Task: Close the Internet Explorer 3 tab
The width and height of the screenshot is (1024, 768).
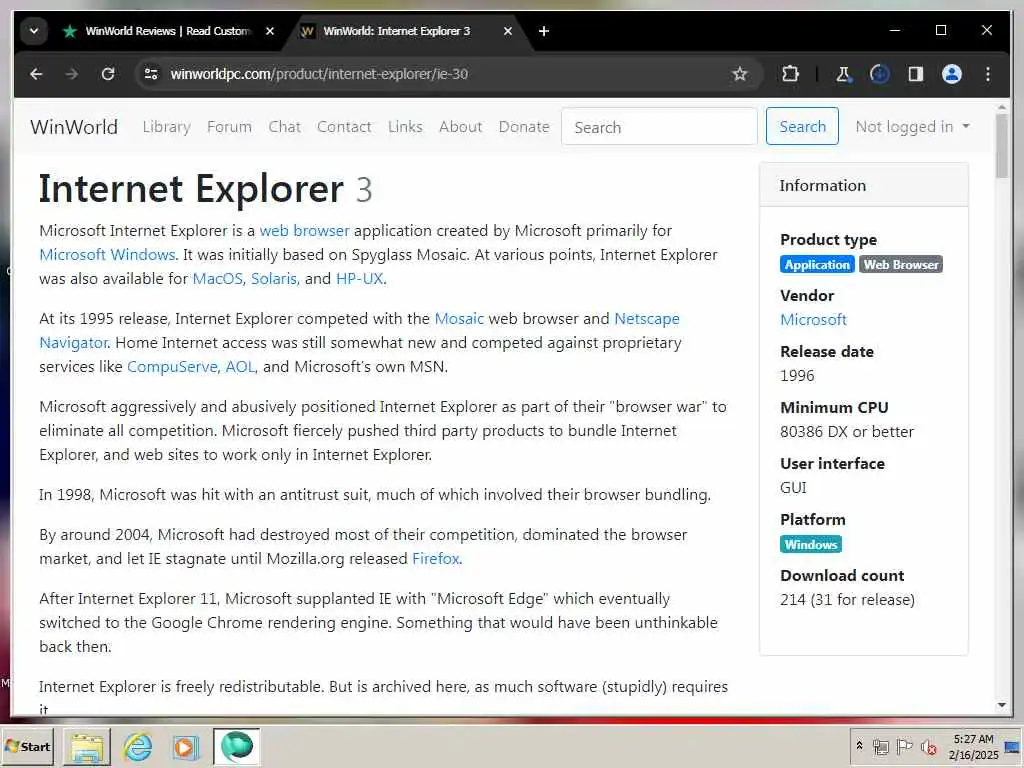Action: point(507,31)
